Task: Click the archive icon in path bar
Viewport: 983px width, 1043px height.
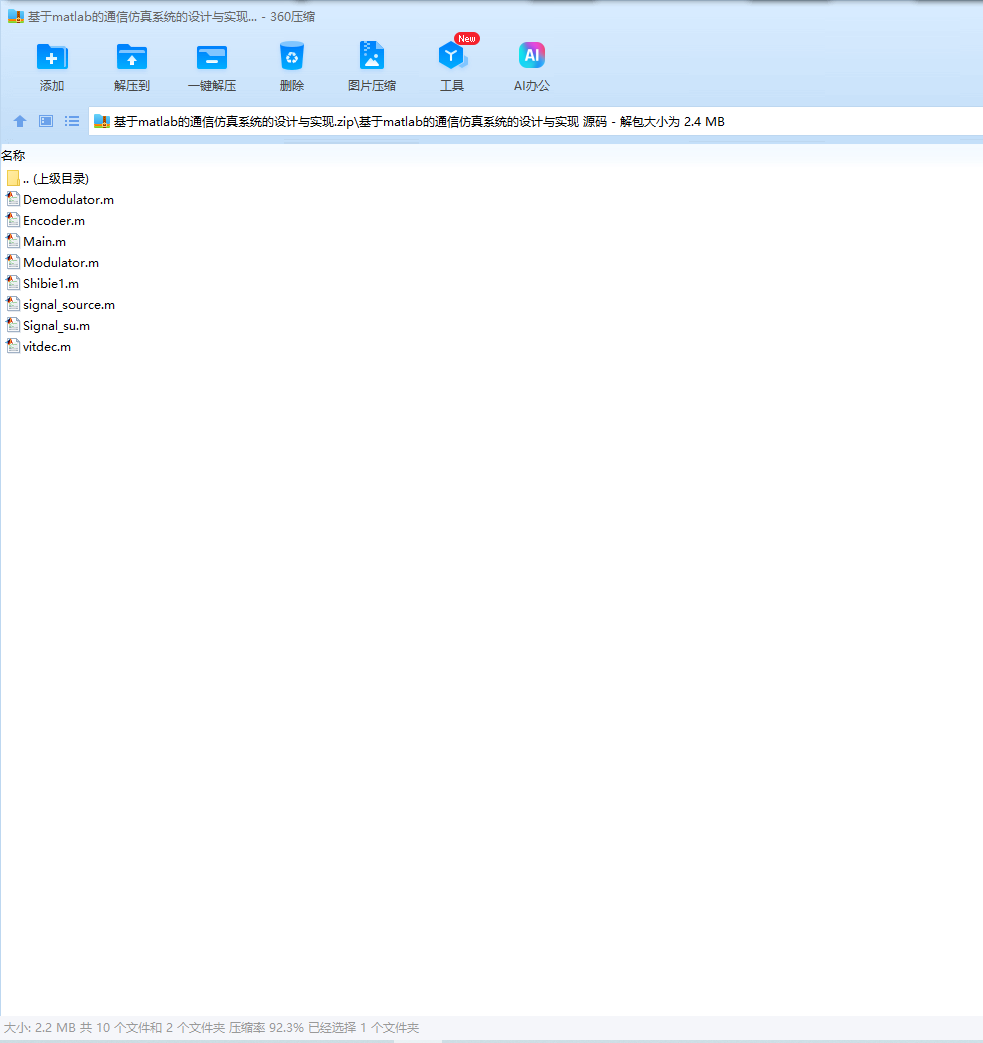Action: pos(102,121)
